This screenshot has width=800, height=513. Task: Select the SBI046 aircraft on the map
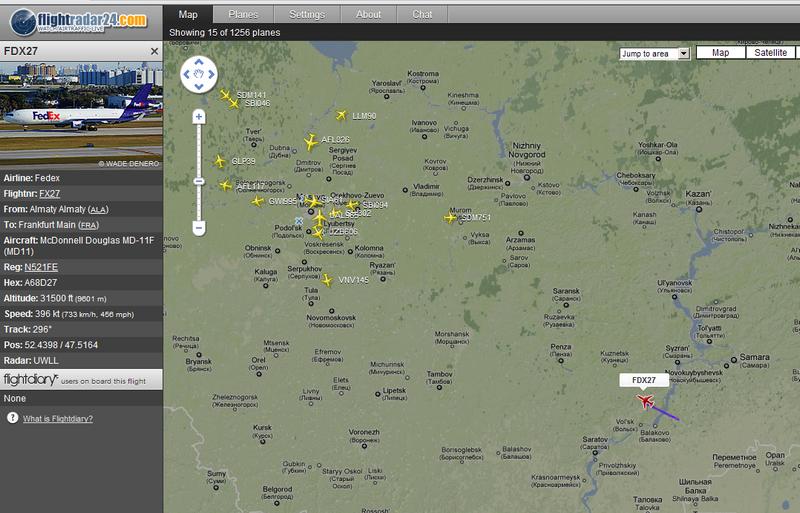(x=234, y=104)
